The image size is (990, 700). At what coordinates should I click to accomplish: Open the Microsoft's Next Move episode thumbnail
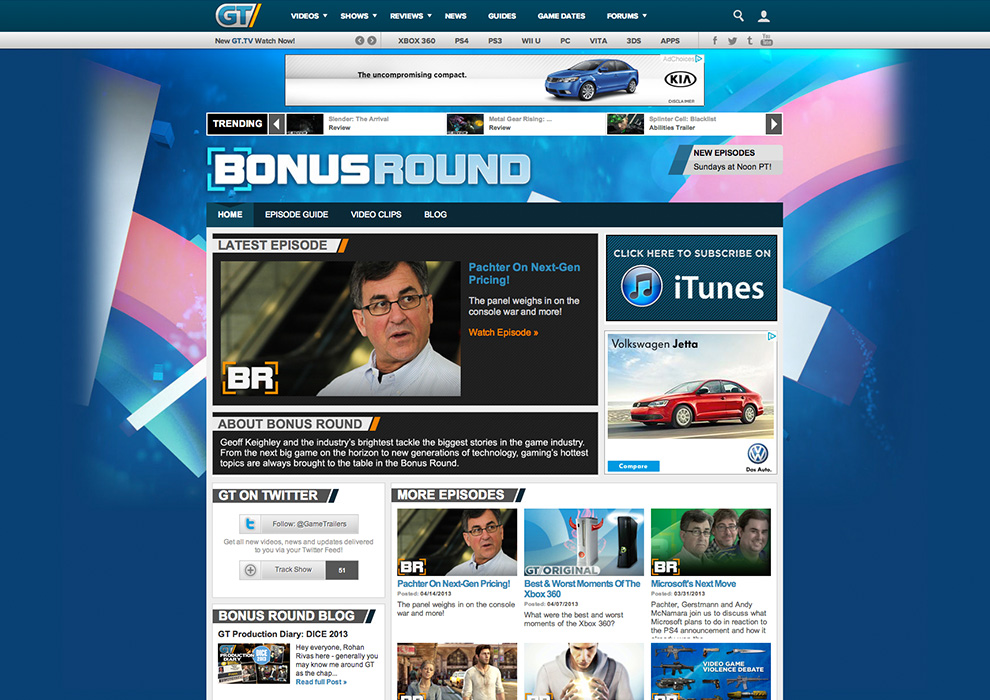pyautogui.click(x=710, y=542)
